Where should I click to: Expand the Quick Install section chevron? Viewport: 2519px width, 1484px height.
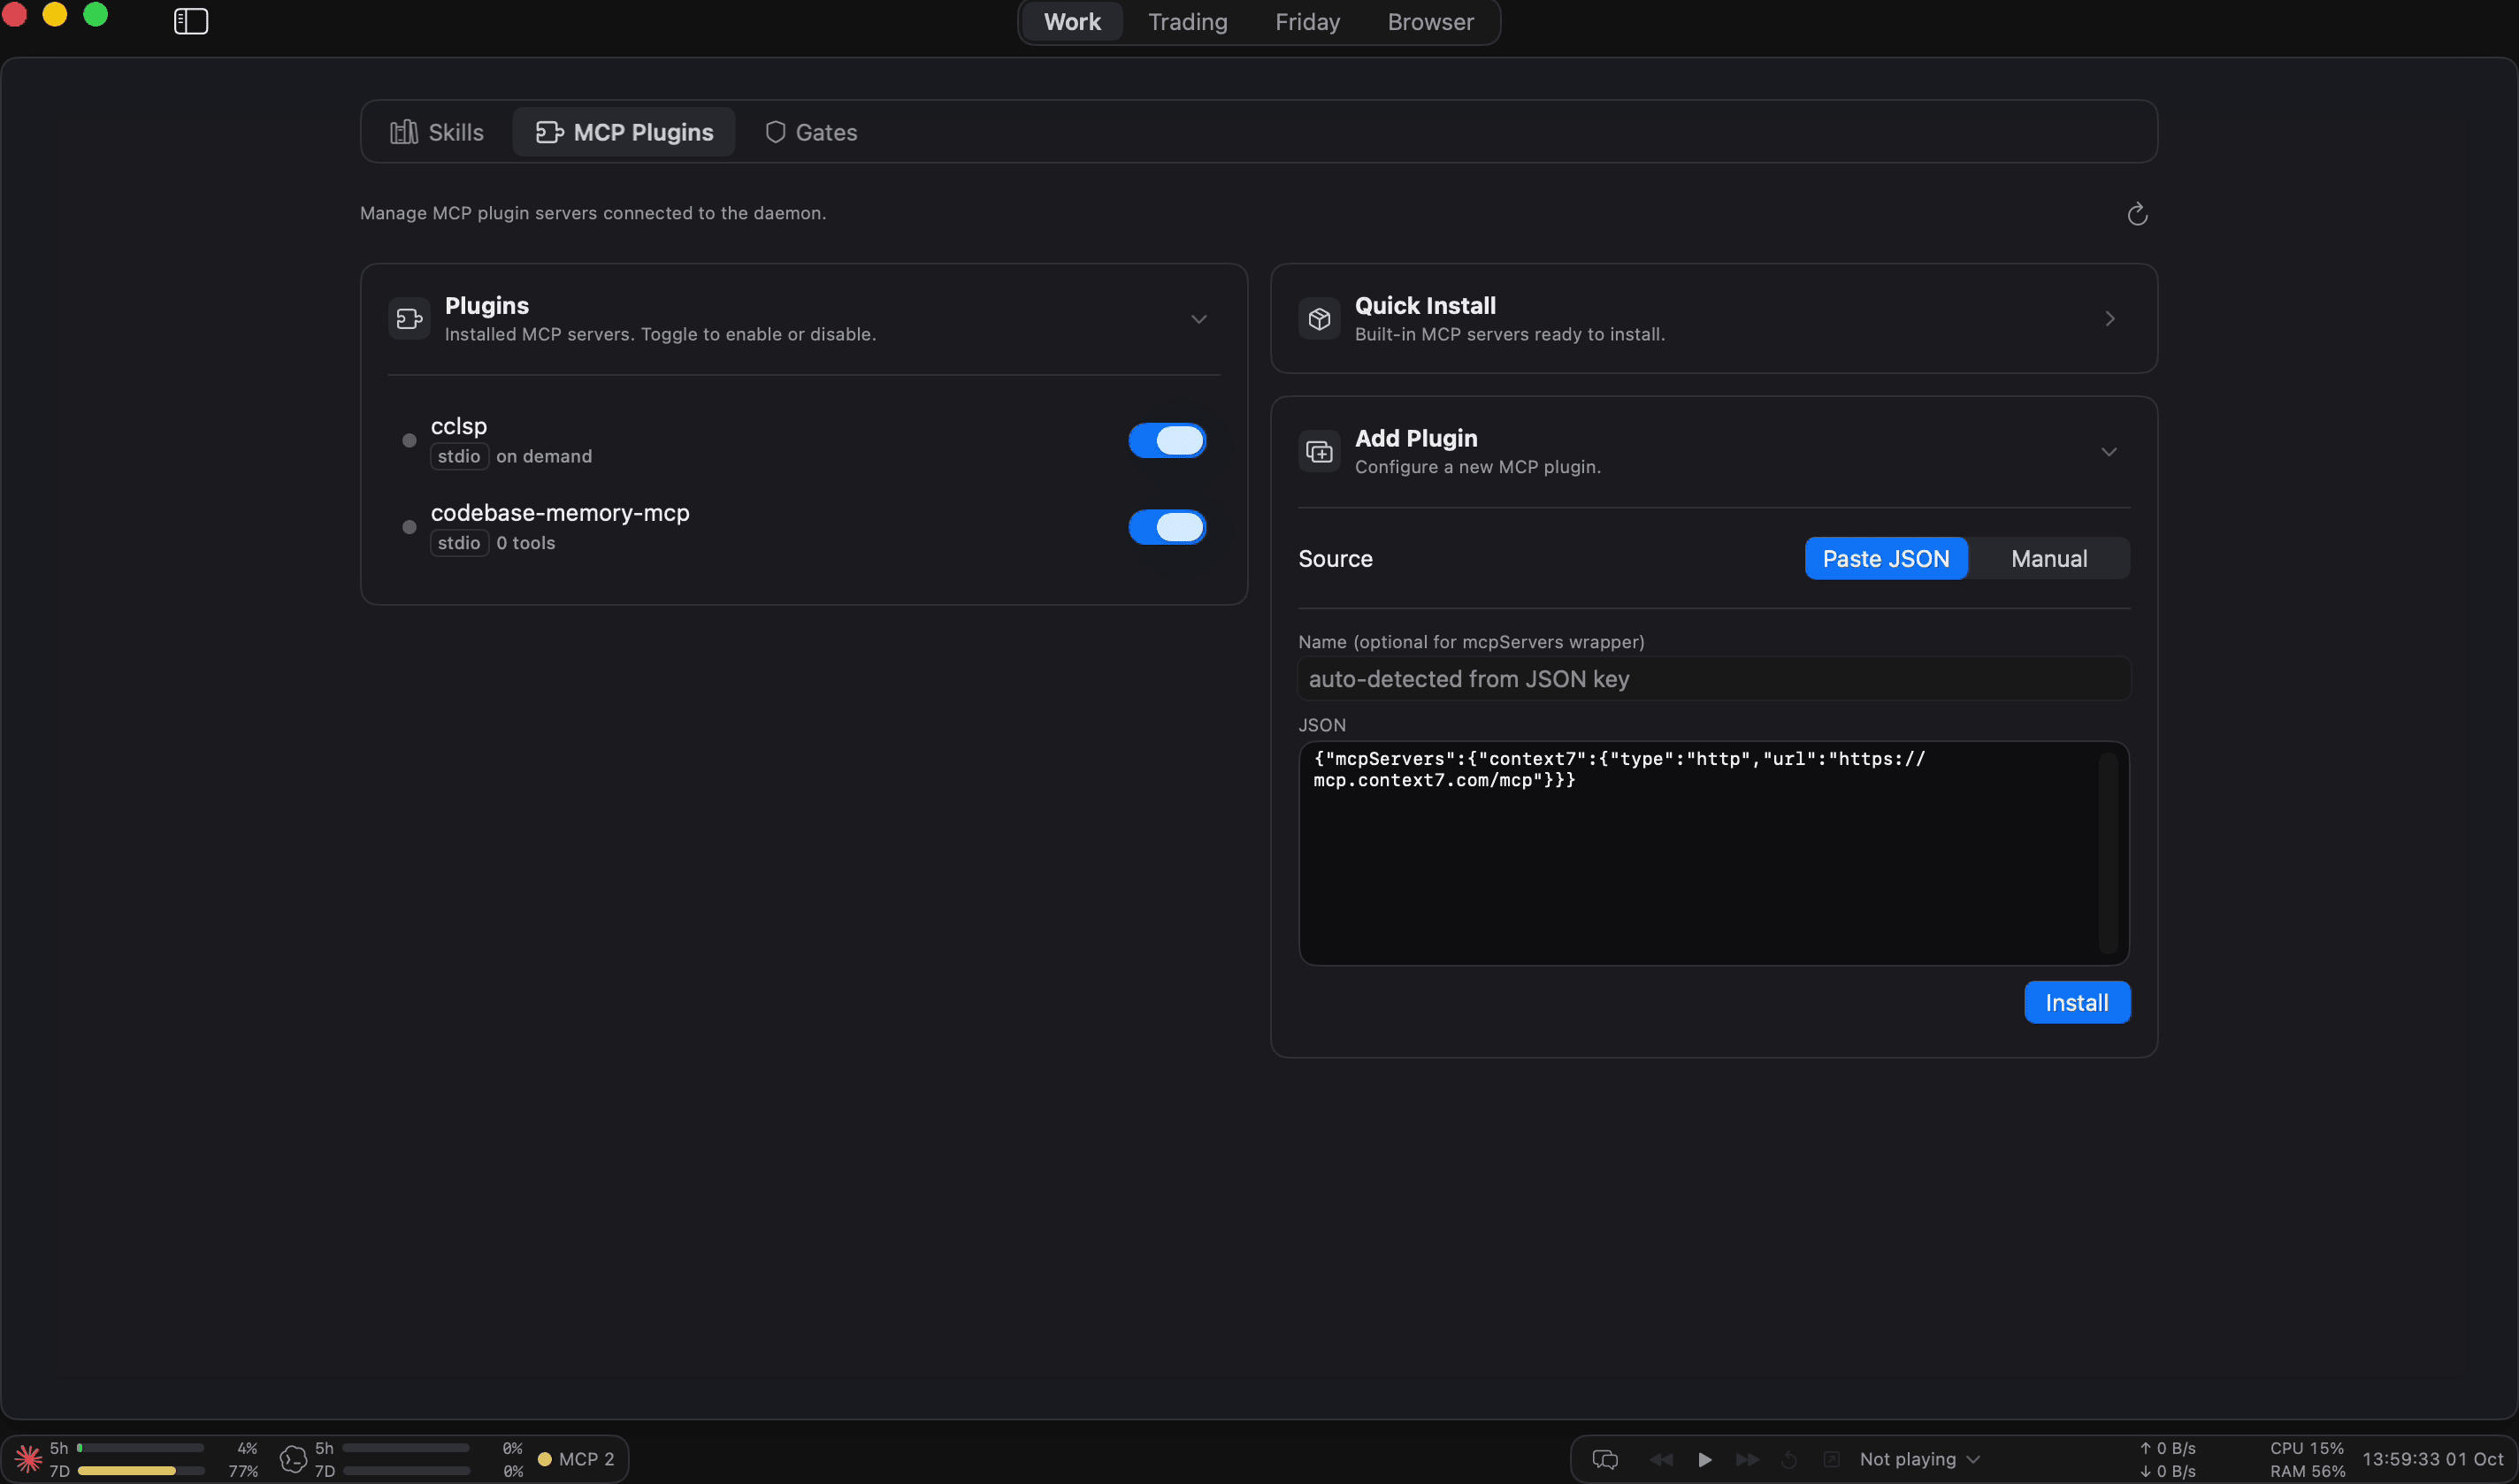pyautogui.click(x=2110, y=319)
